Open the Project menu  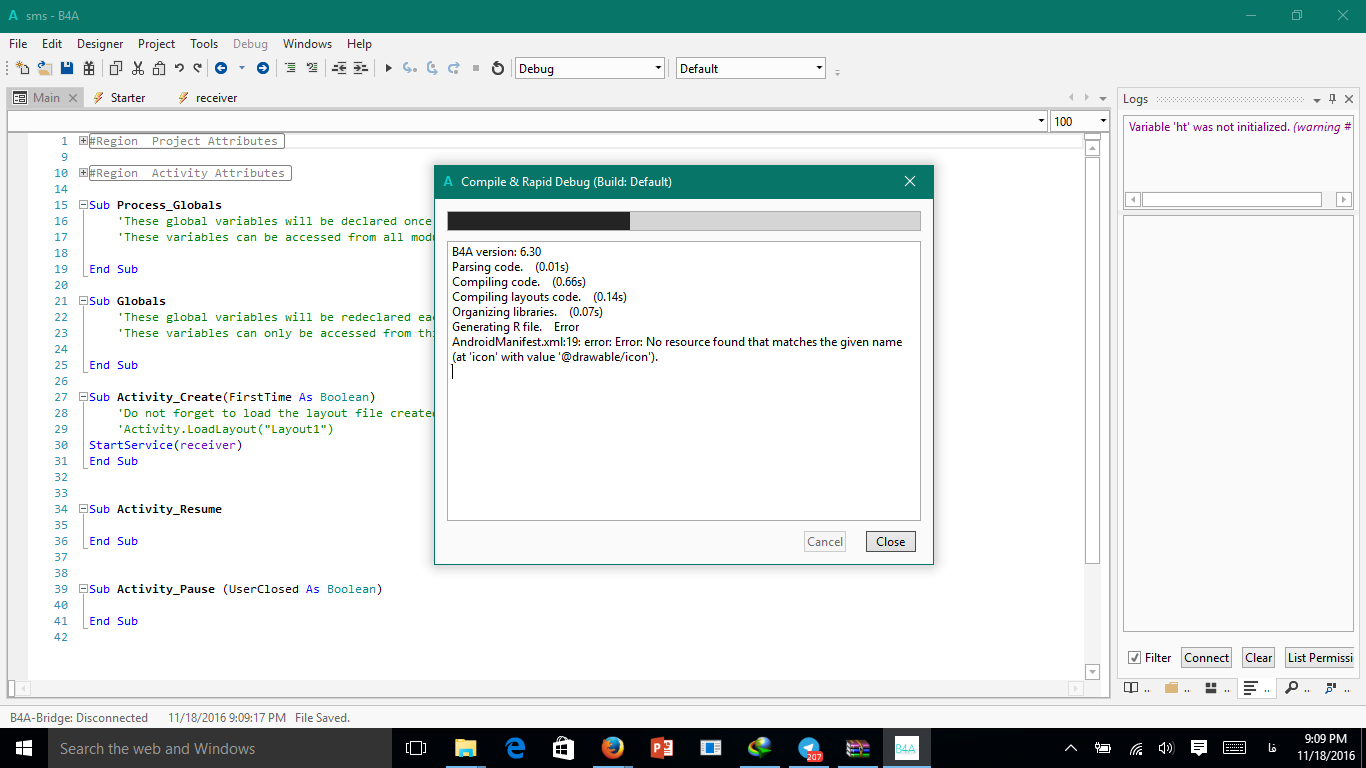pos(156,44)
